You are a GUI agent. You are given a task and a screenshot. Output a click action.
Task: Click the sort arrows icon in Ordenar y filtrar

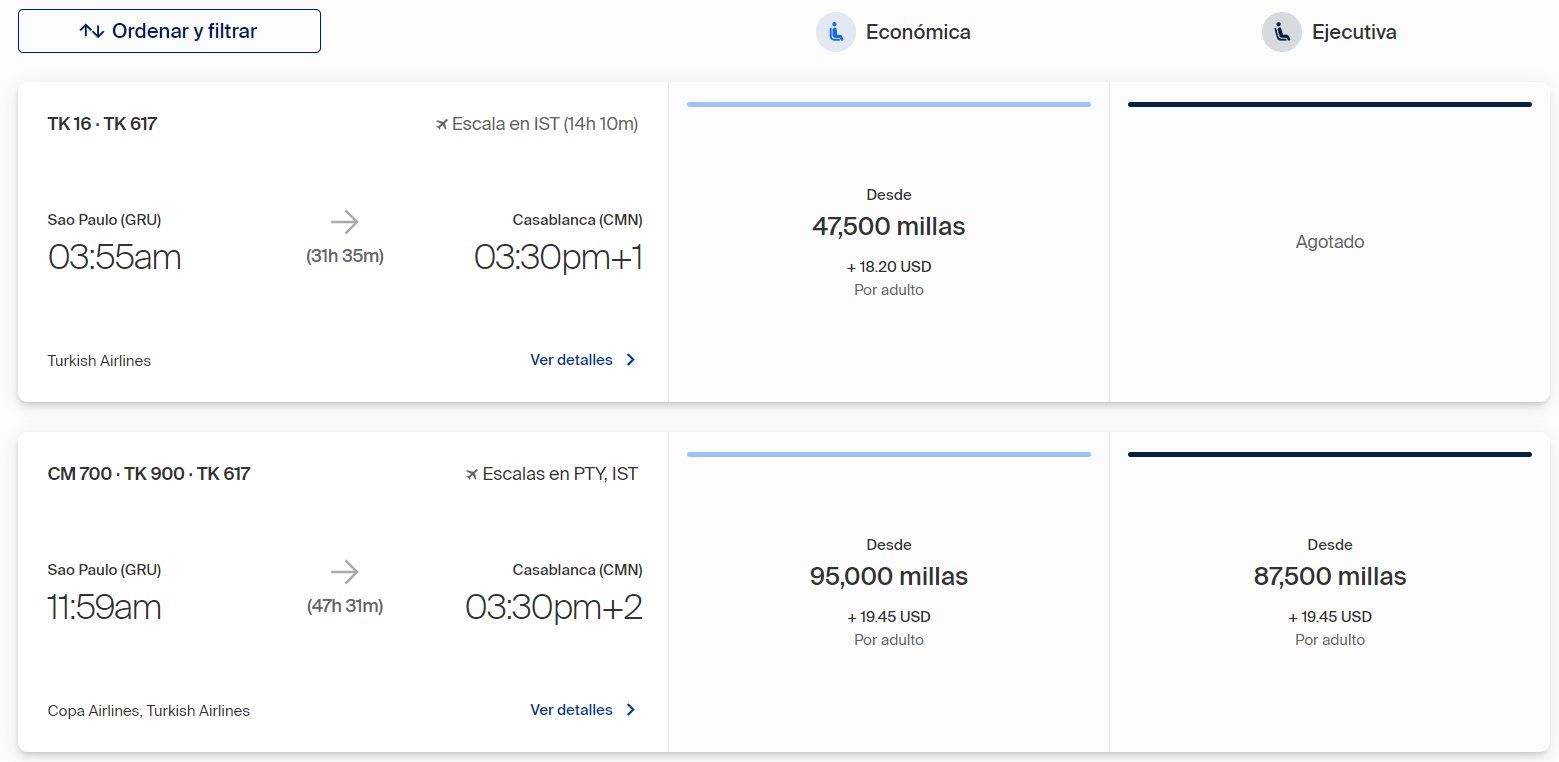92,31
